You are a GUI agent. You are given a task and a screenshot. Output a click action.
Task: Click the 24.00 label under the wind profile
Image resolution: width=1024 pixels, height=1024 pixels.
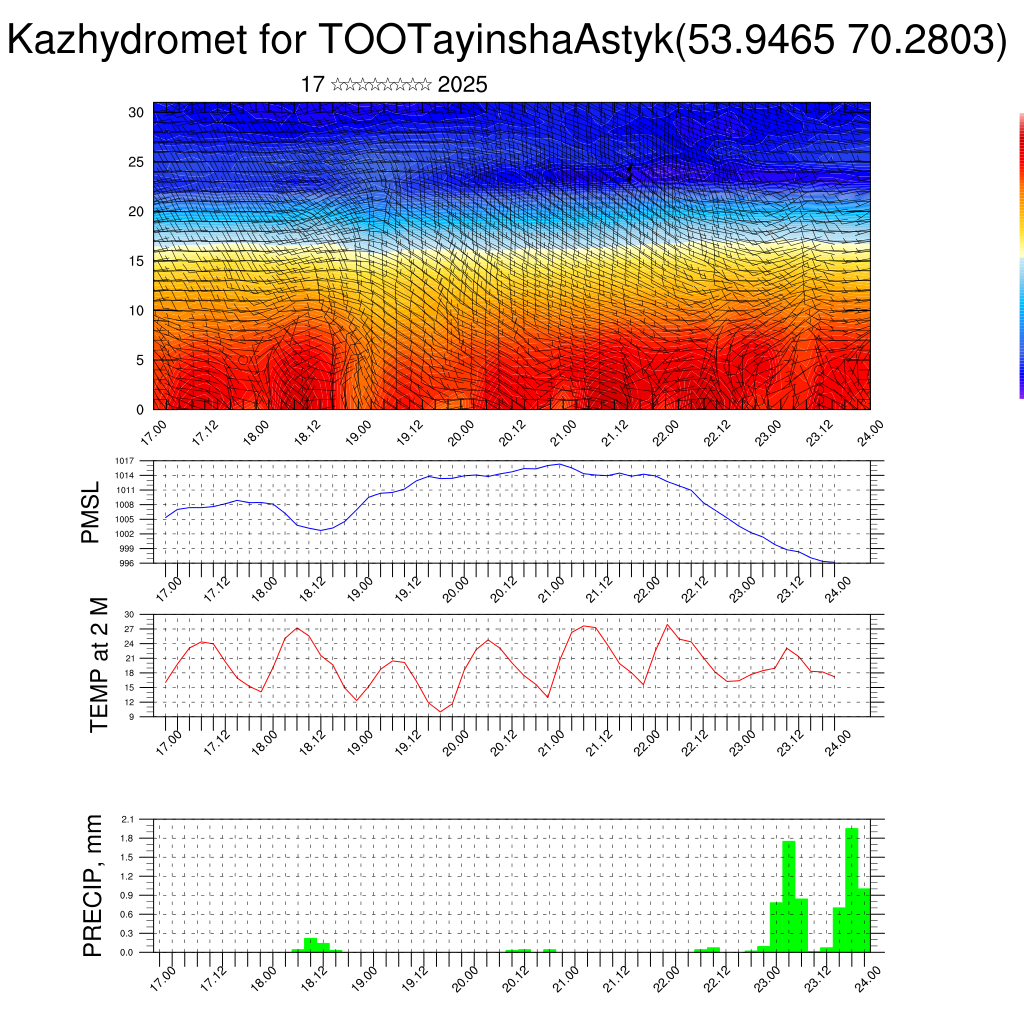pyautogui.click(x=871, y=433)
